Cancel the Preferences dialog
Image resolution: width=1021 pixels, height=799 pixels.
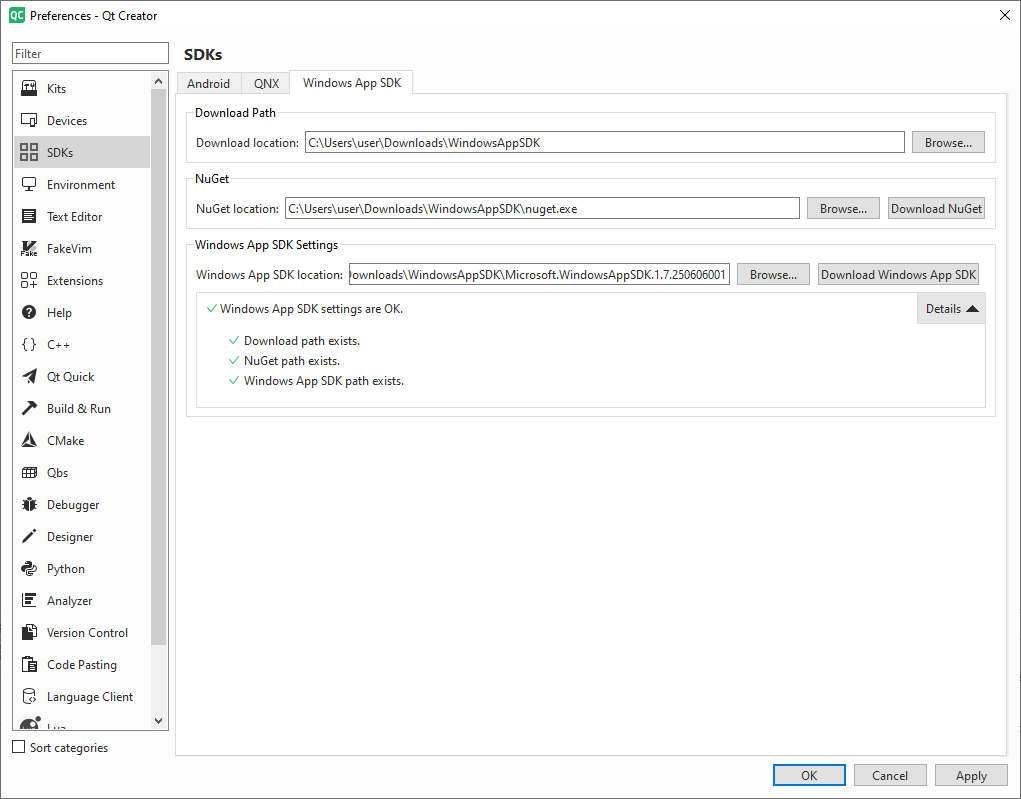click(890, 776)
